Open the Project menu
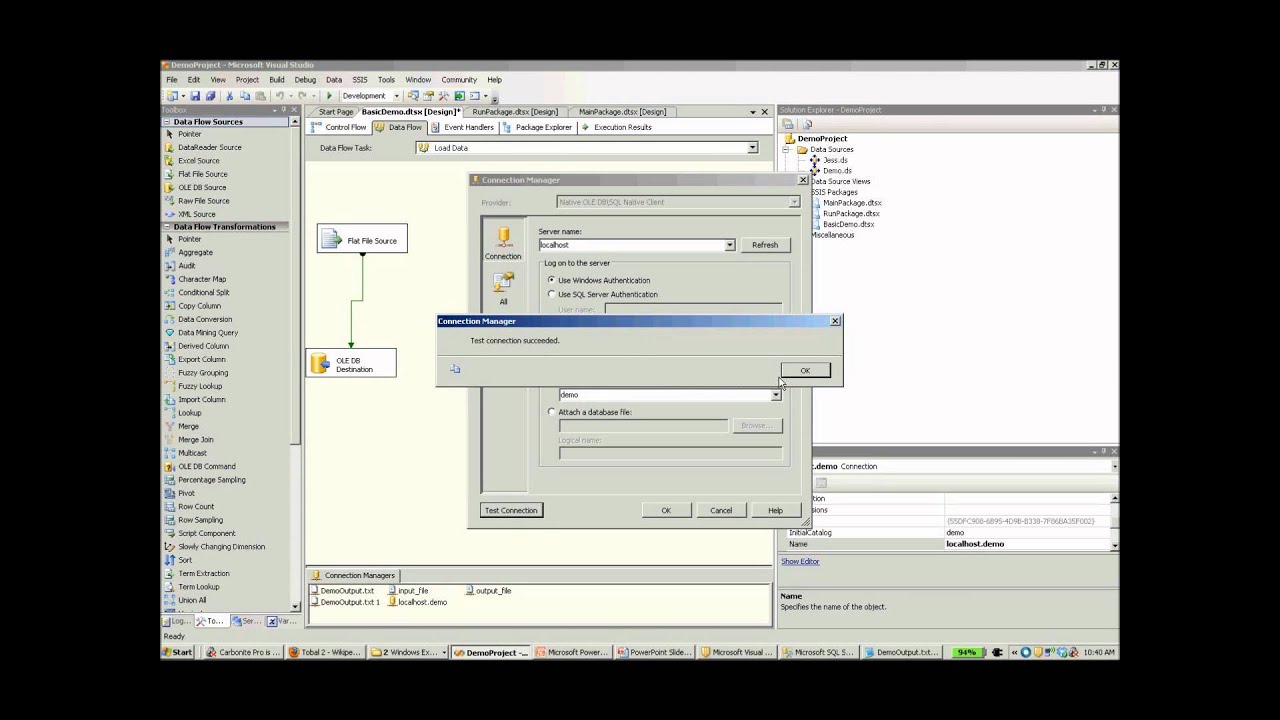This screenshot has height=720, width=1280. click(247, 80)
